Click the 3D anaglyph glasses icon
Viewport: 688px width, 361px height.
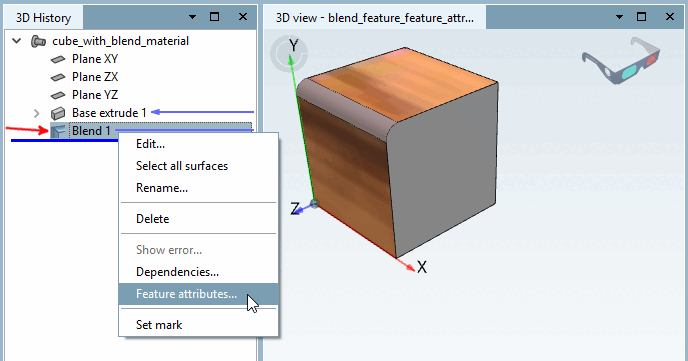point(621,61)
